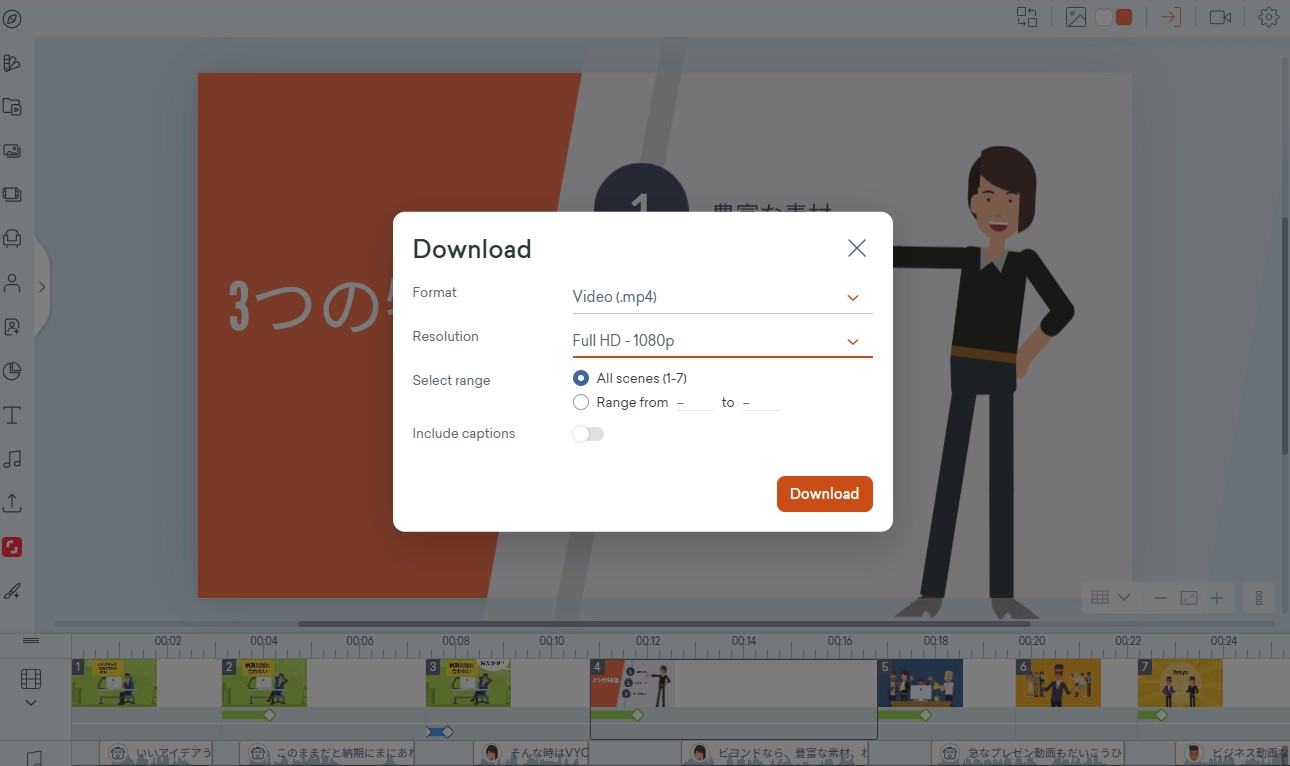The height and width of the screenshot is (766, 1290).
Task: Open the settings gear icon in the top toolbar
Action: [x=1269, y=17]
